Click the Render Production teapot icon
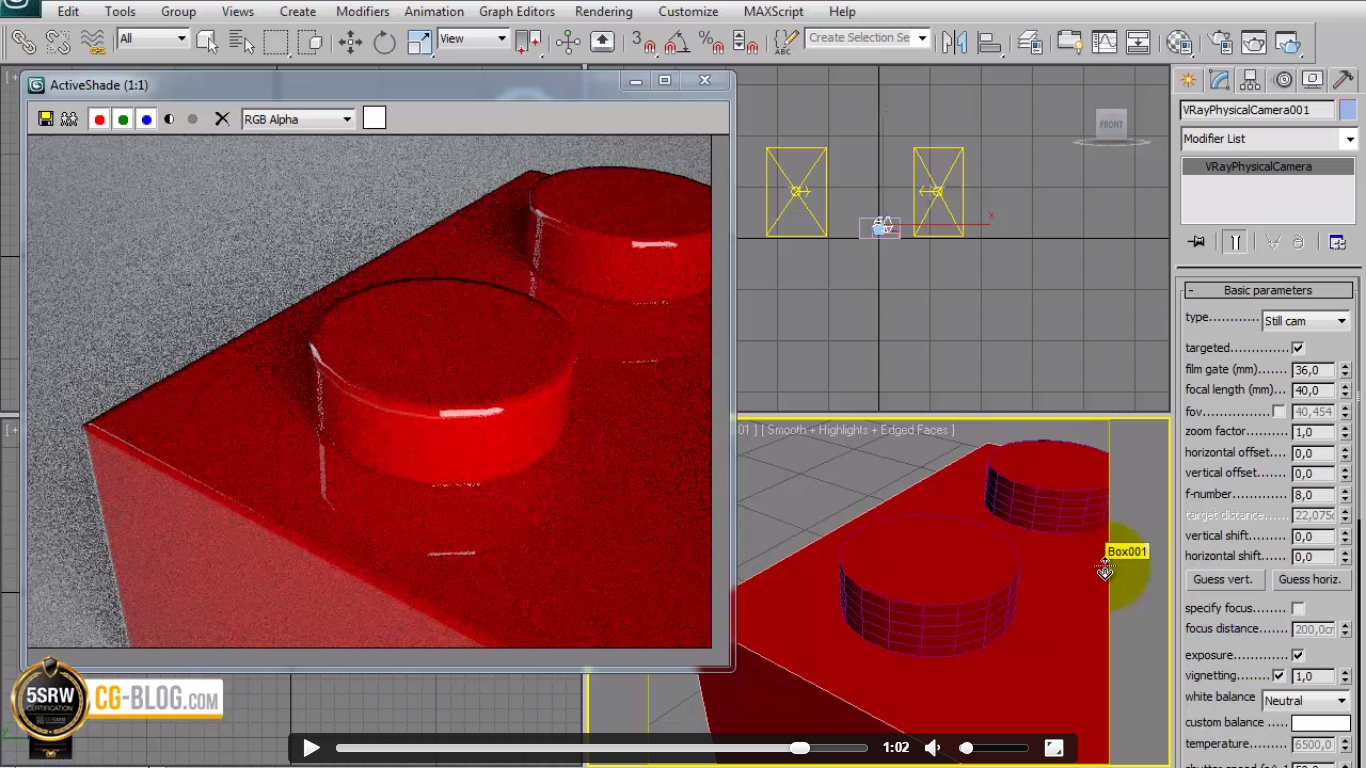This screenshot has width=1366, height=768. (1288, 41)
